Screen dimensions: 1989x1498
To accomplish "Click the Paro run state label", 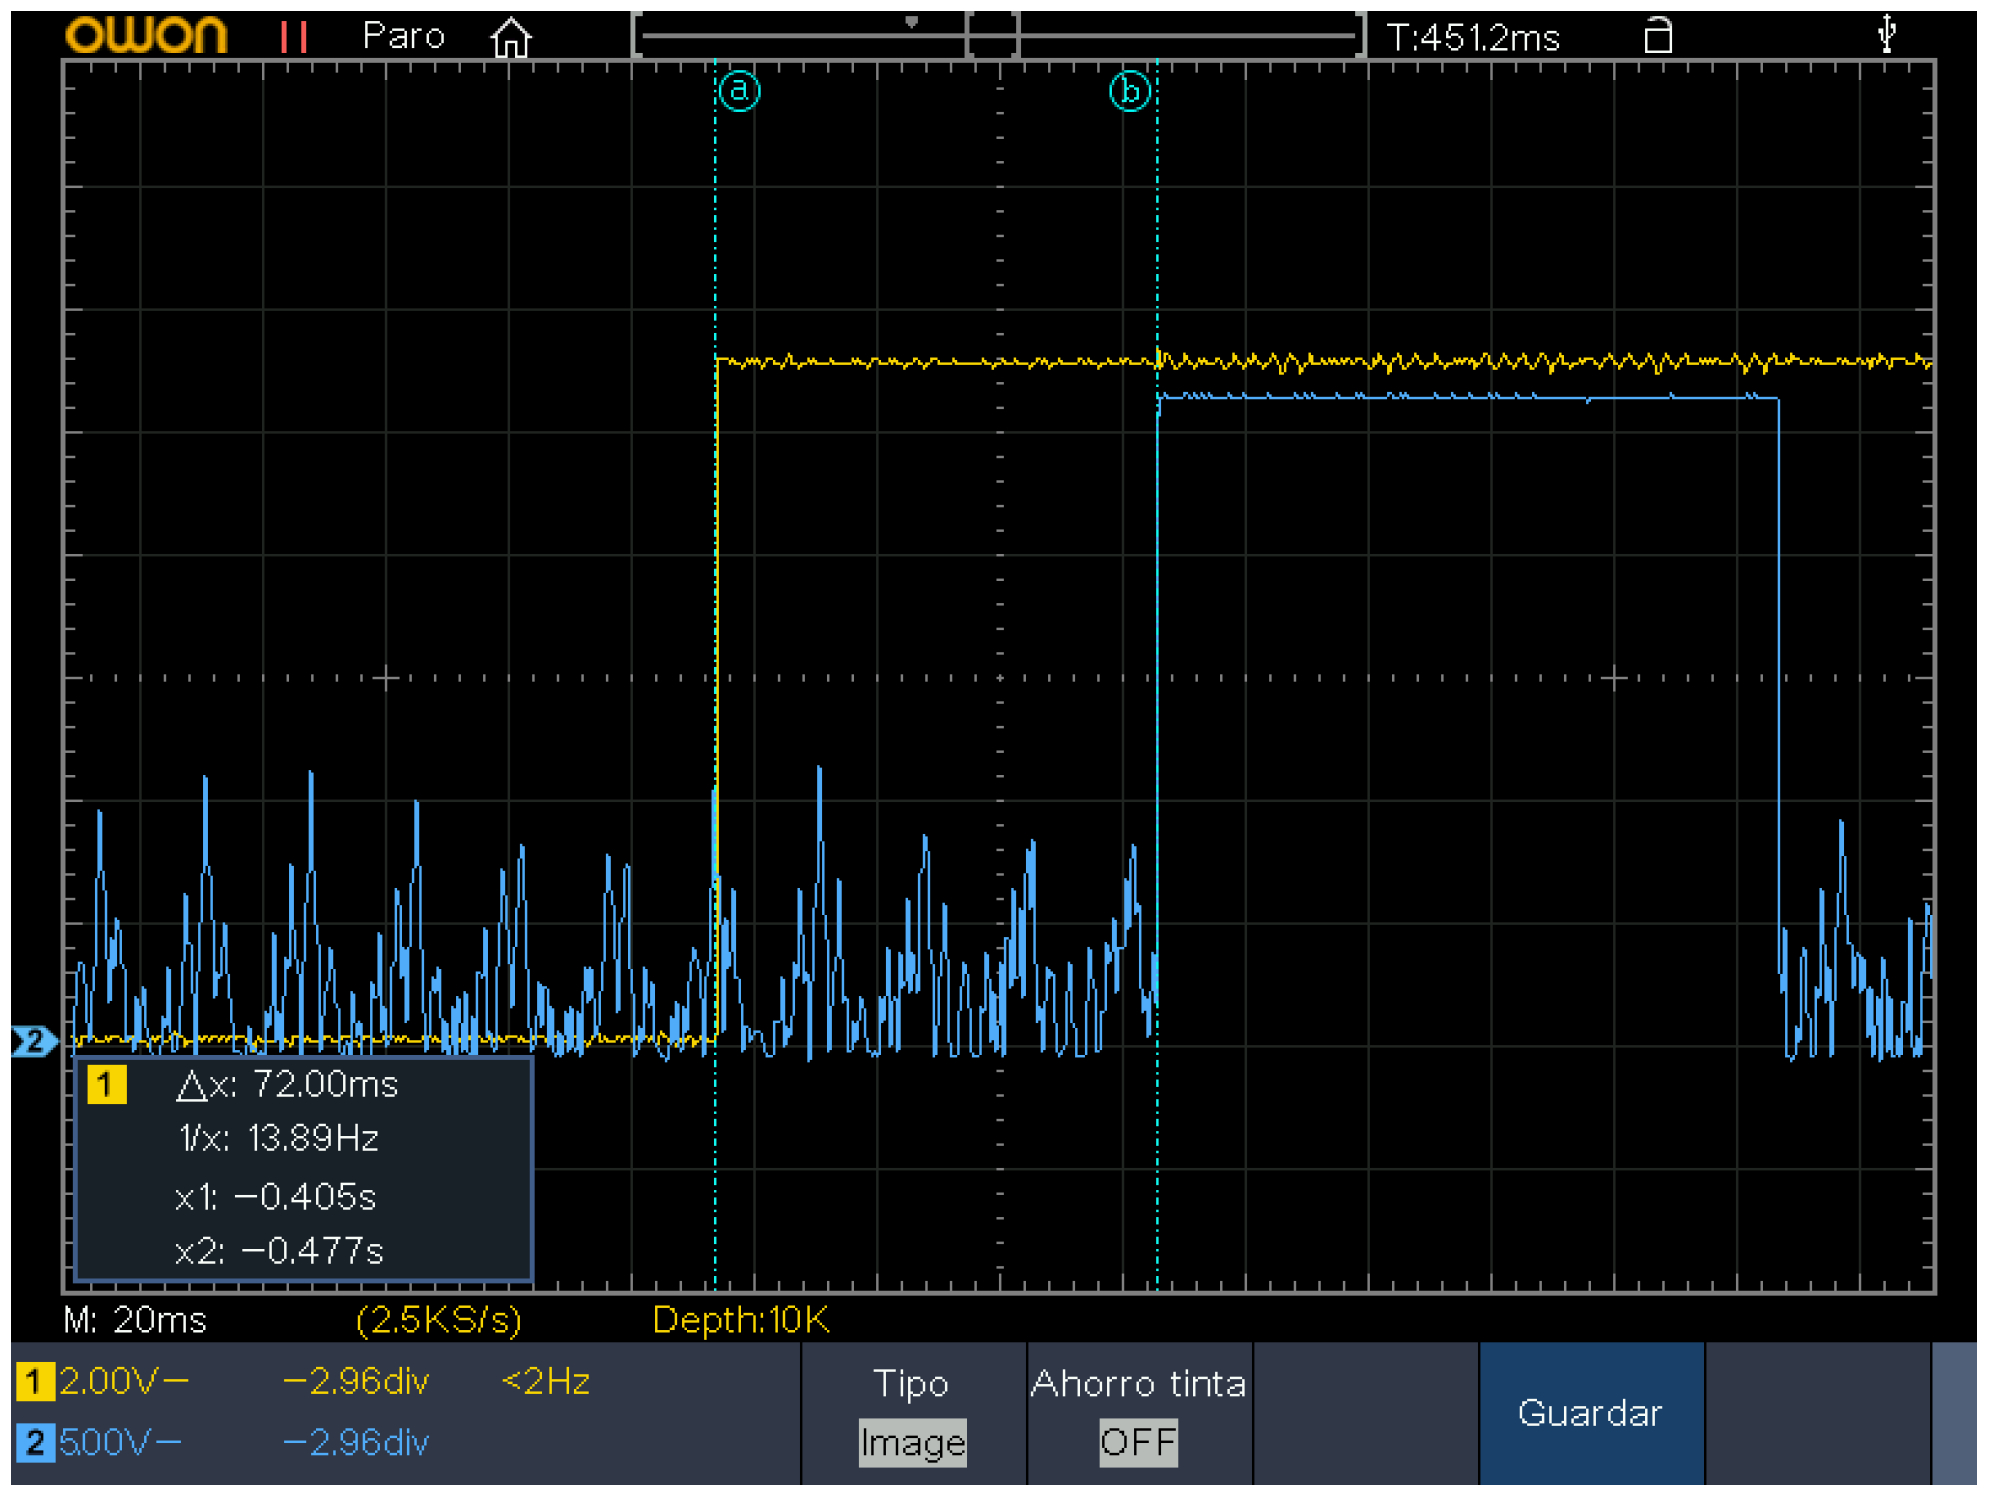I will (403, 37).
